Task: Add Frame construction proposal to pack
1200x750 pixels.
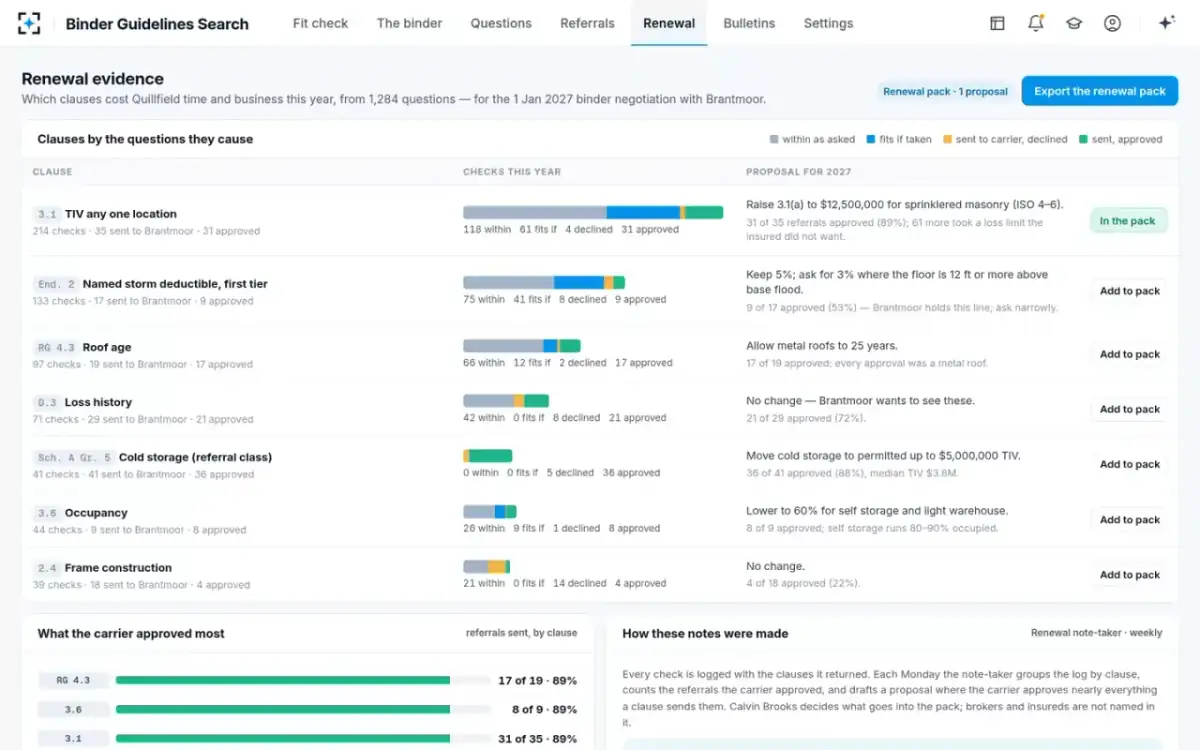Action: (x=1129, y=575)
